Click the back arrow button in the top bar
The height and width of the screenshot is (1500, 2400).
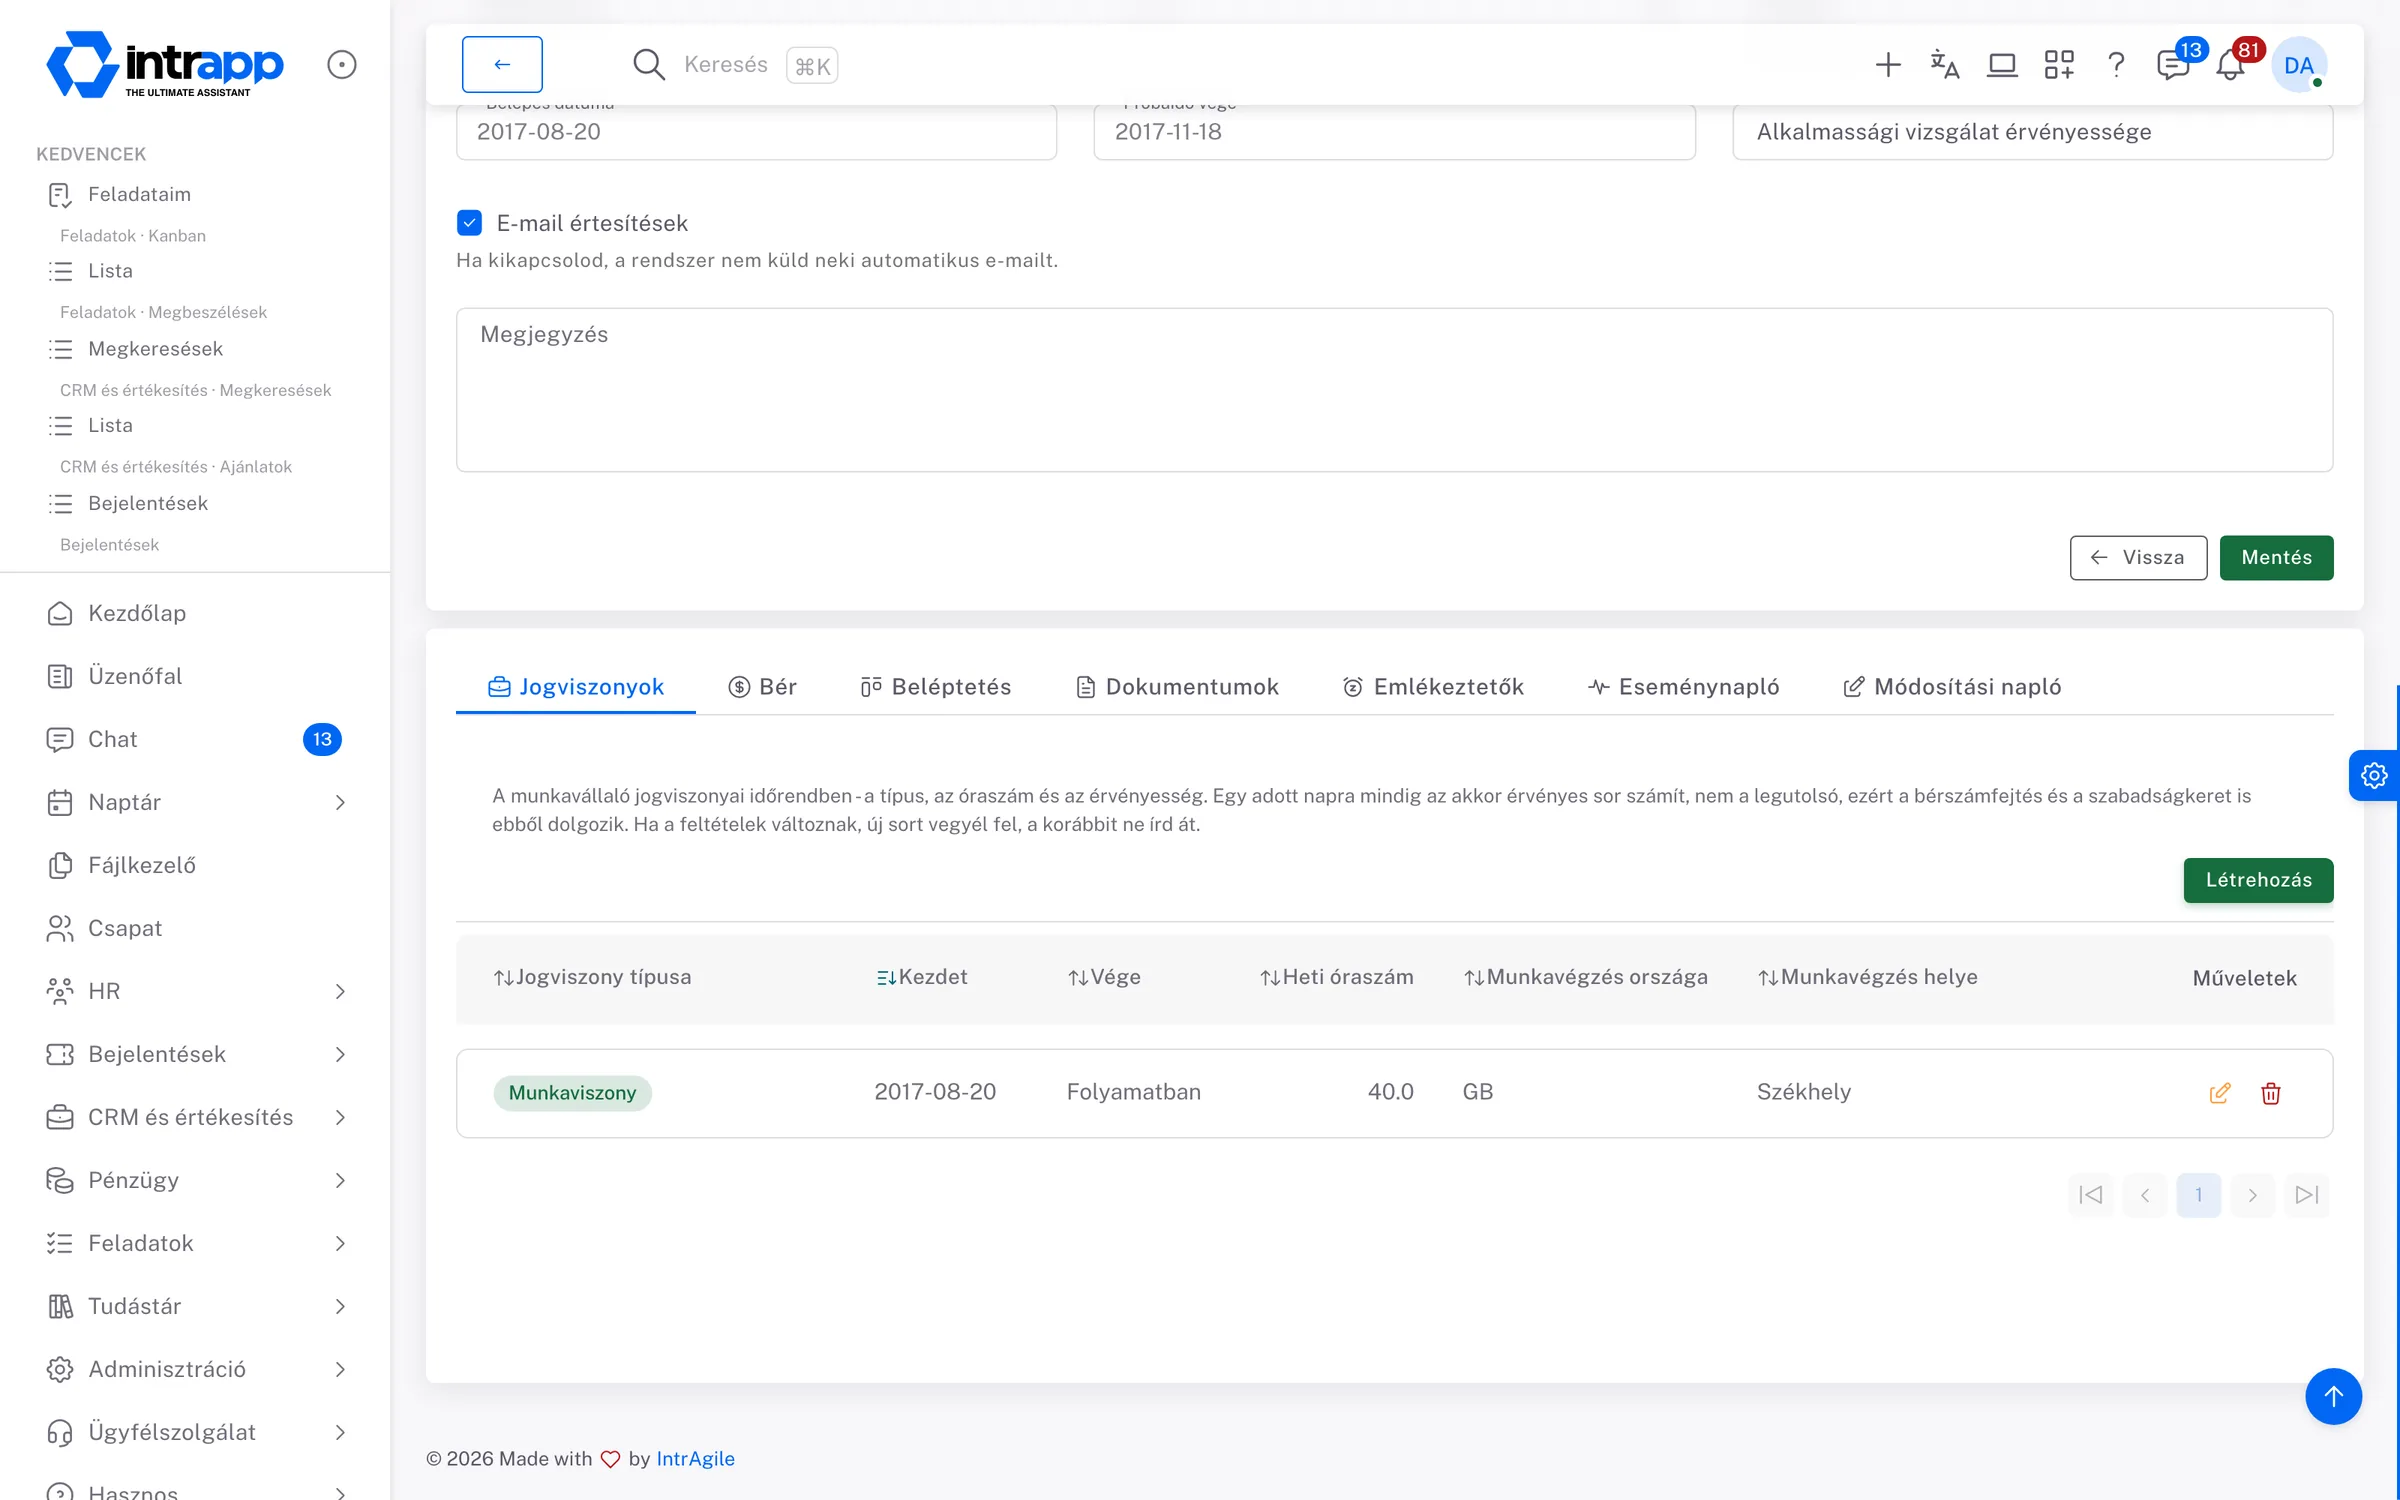502,65
